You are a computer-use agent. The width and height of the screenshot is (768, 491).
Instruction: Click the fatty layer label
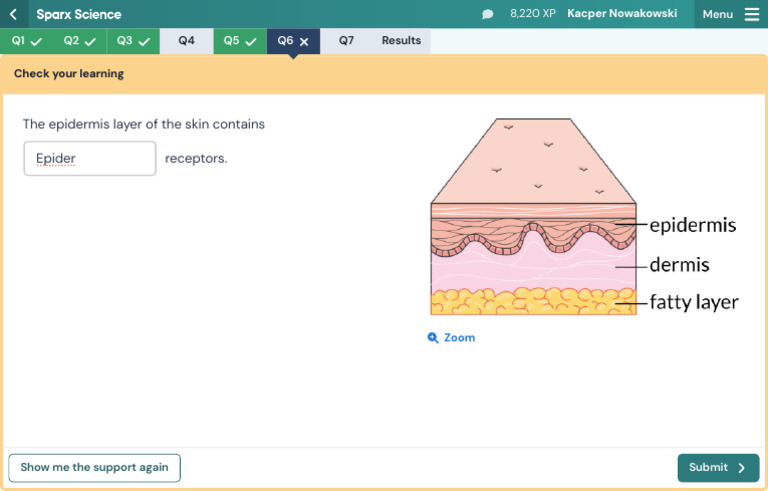click(694, 302)
